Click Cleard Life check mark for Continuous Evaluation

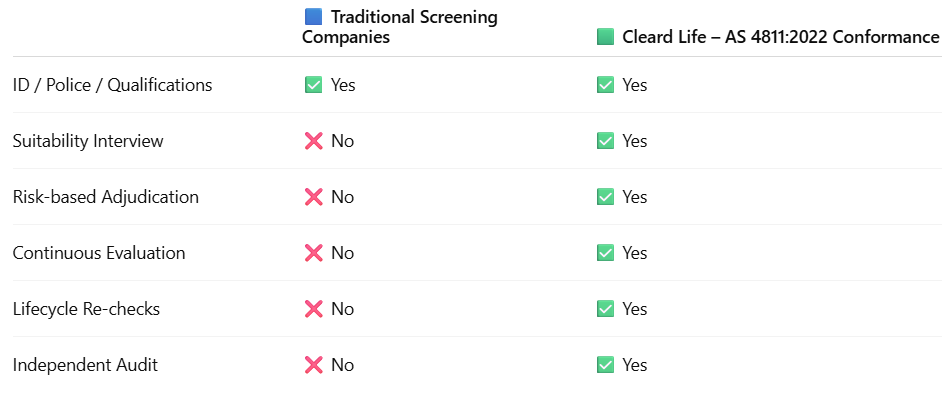tap(605, 253)
